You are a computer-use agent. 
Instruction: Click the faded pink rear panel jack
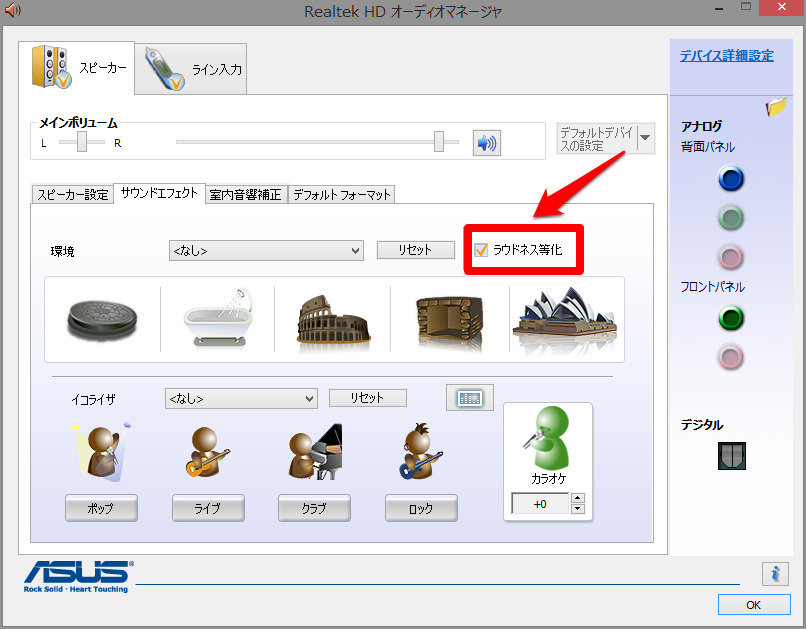point(730,257)
